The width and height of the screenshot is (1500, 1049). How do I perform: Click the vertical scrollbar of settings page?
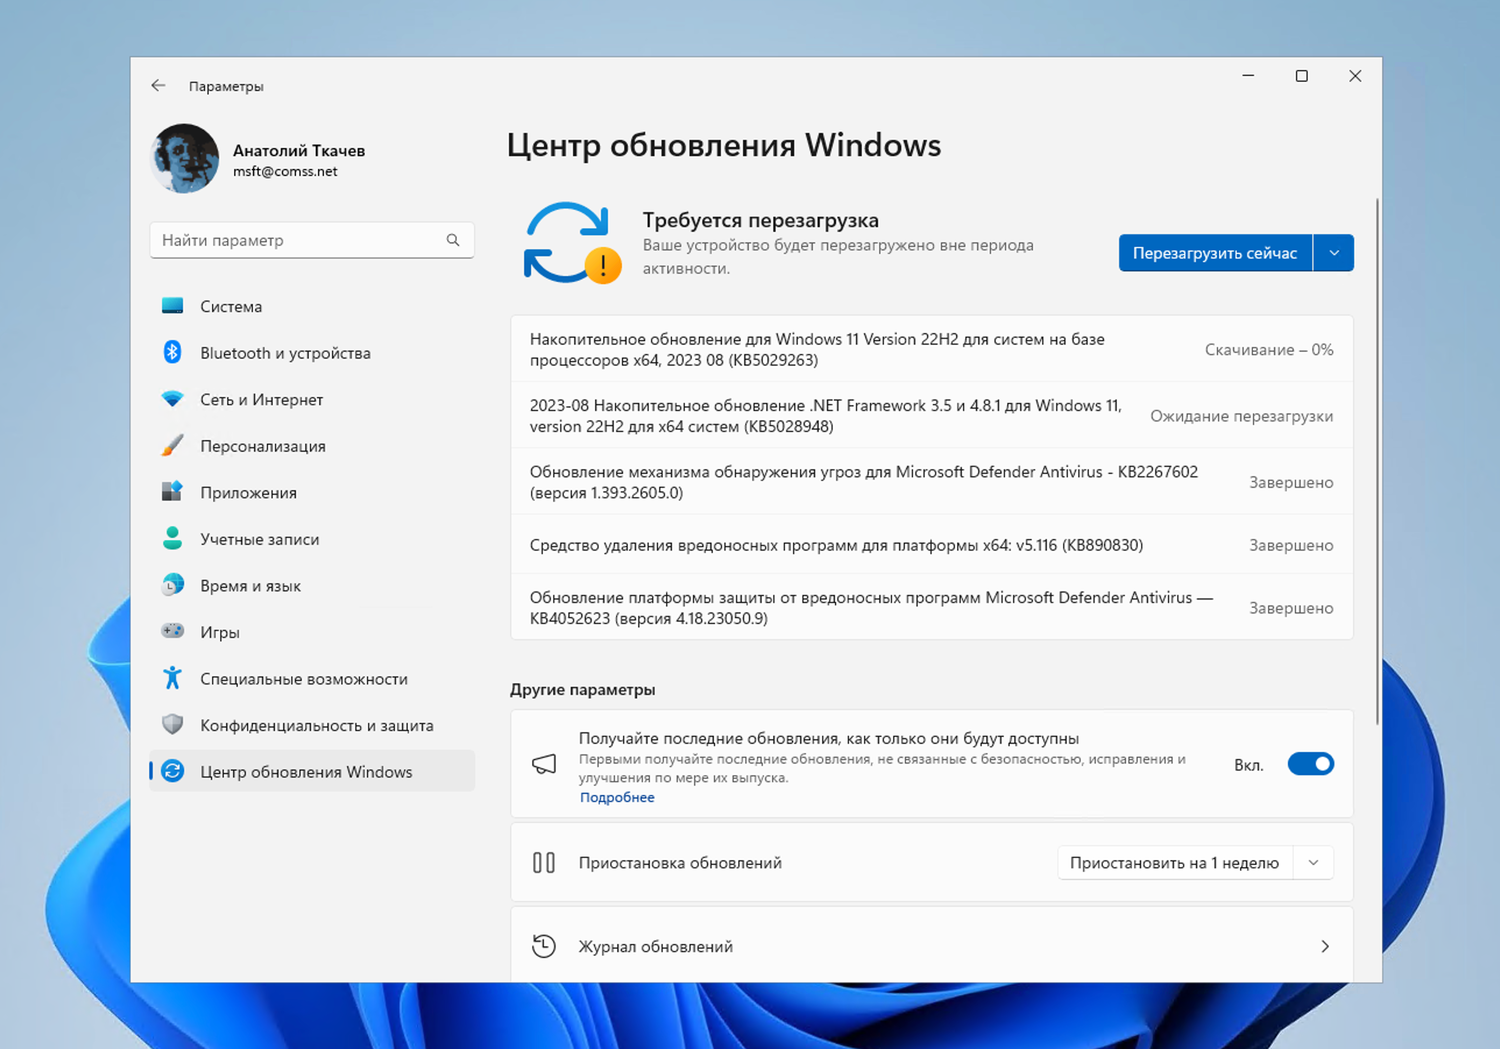1377,461
